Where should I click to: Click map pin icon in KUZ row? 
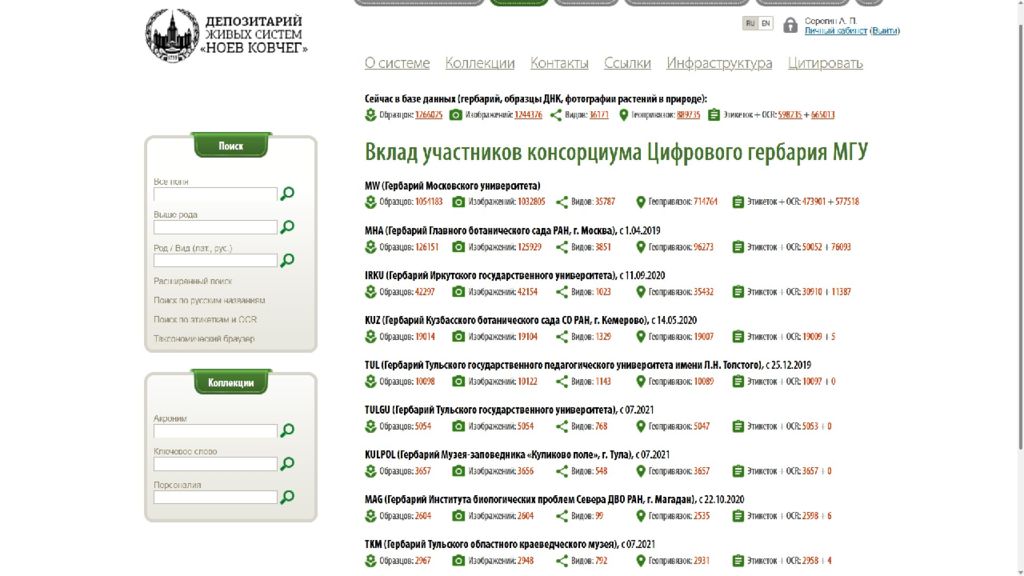coord(641,336)
